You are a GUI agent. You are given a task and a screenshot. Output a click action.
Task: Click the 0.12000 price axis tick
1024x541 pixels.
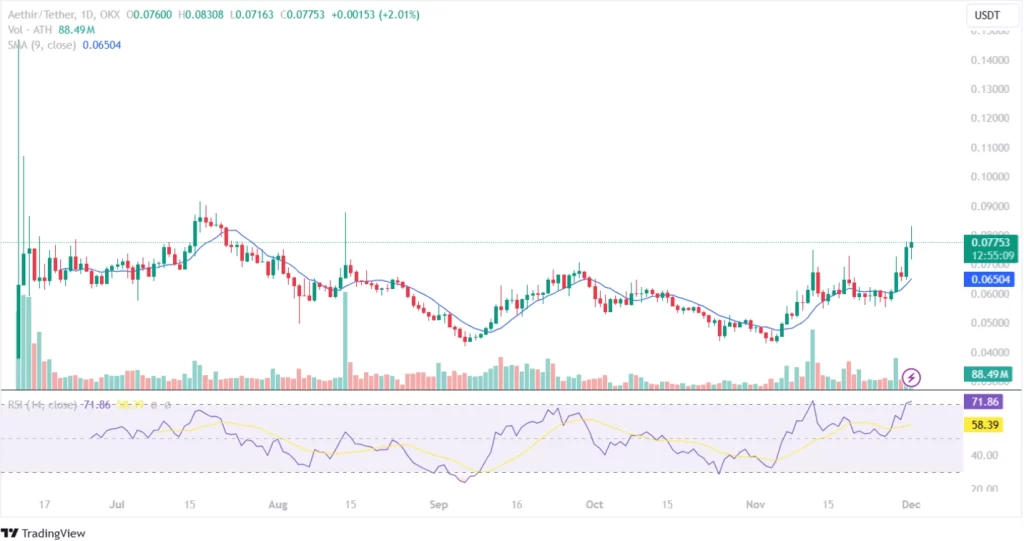pyautogui.click(x=990, y=118)
